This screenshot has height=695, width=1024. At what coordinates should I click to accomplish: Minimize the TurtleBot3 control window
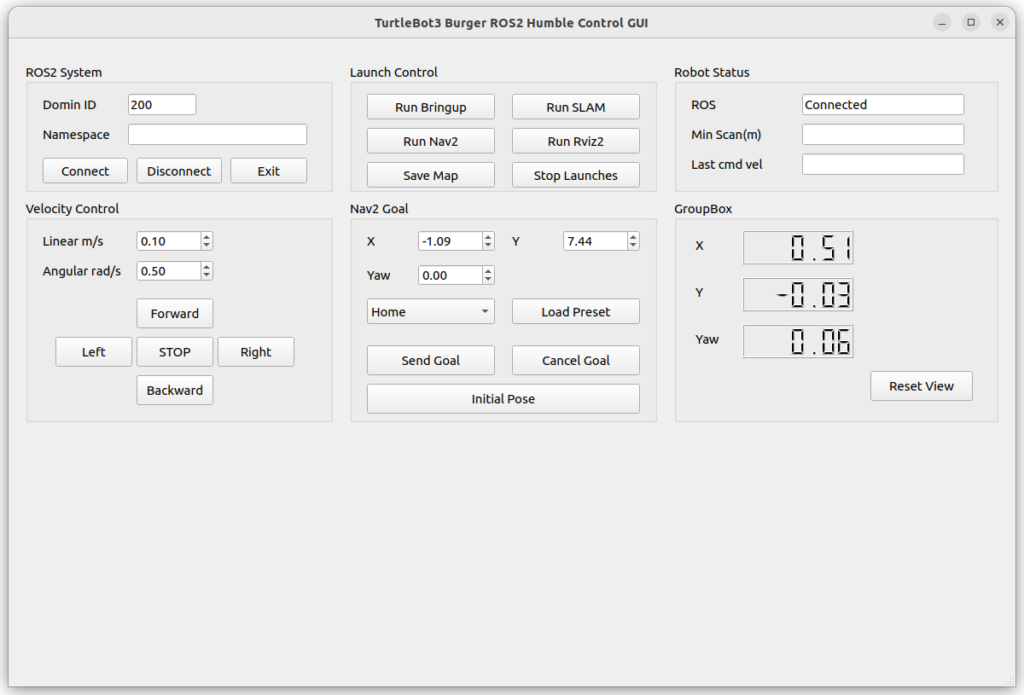tap(942, 23)
